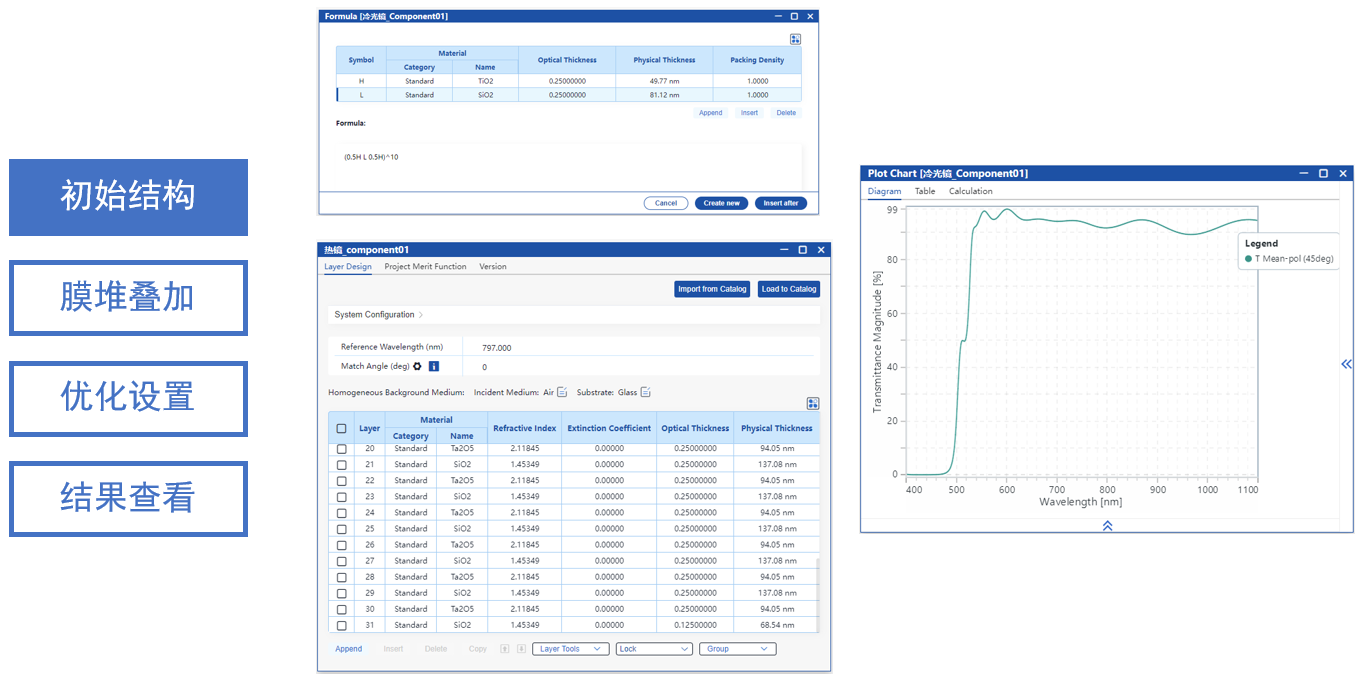
Task: Check the select-all header checkbox
Action: pyautogui.click(x=341, y=429)
